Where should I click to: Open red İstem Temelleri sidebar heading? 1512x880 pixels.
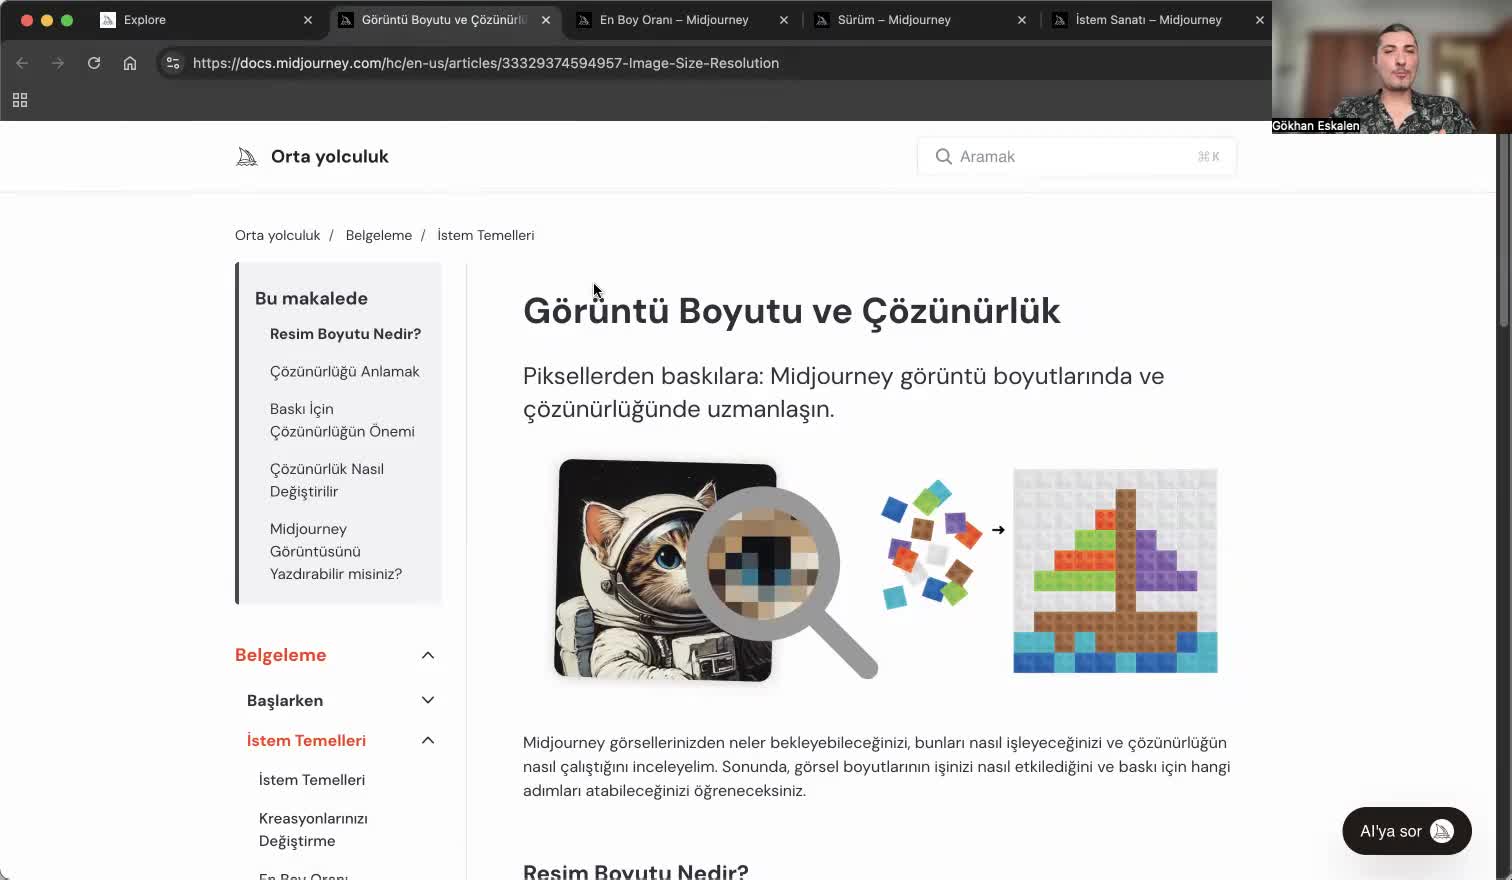coord(306,741)
